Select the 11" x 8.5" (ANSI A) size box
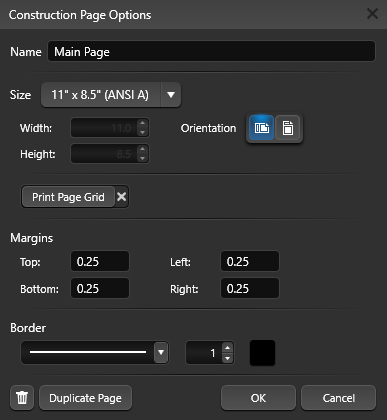 point(100,95)
